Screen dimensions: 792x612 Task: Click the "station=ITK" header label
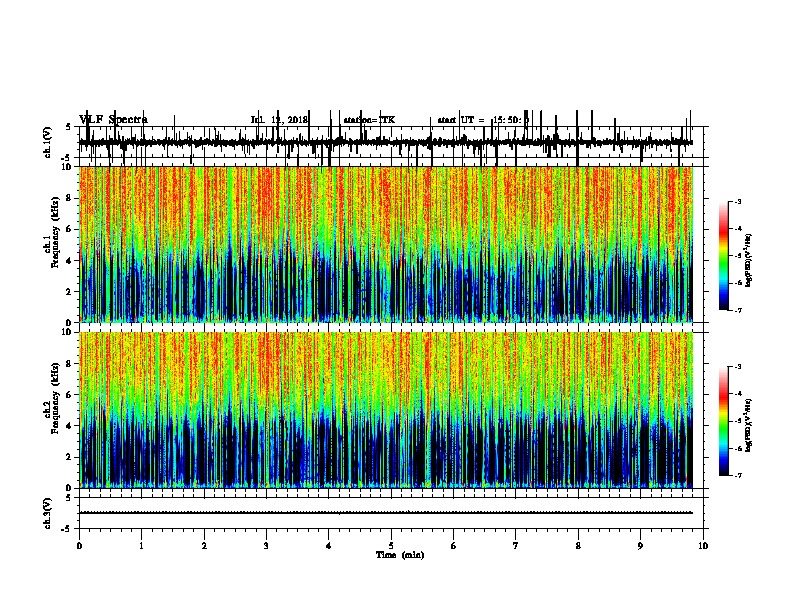(x=369, y=120)
